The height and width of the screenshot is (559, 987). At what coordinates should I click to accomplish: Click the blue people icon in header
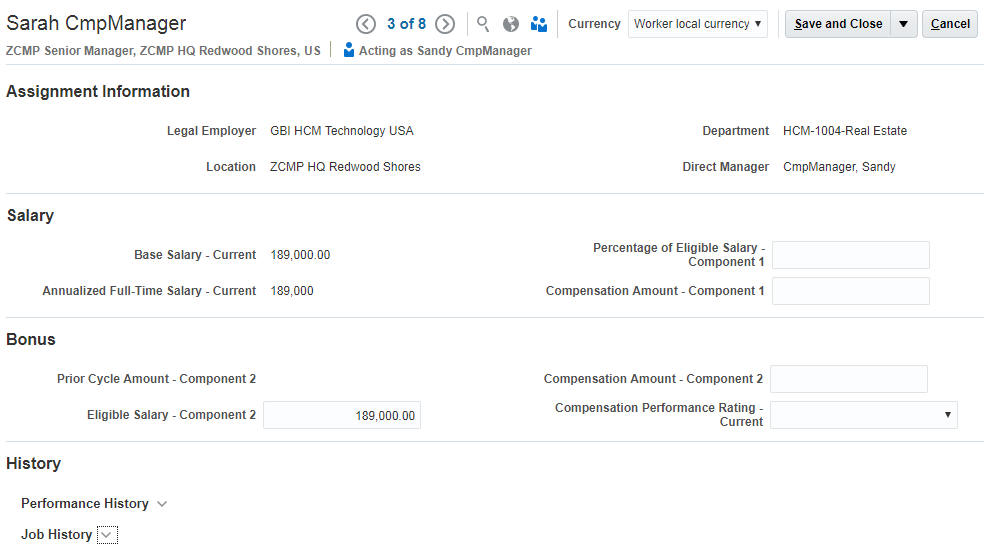click(539, 24)
